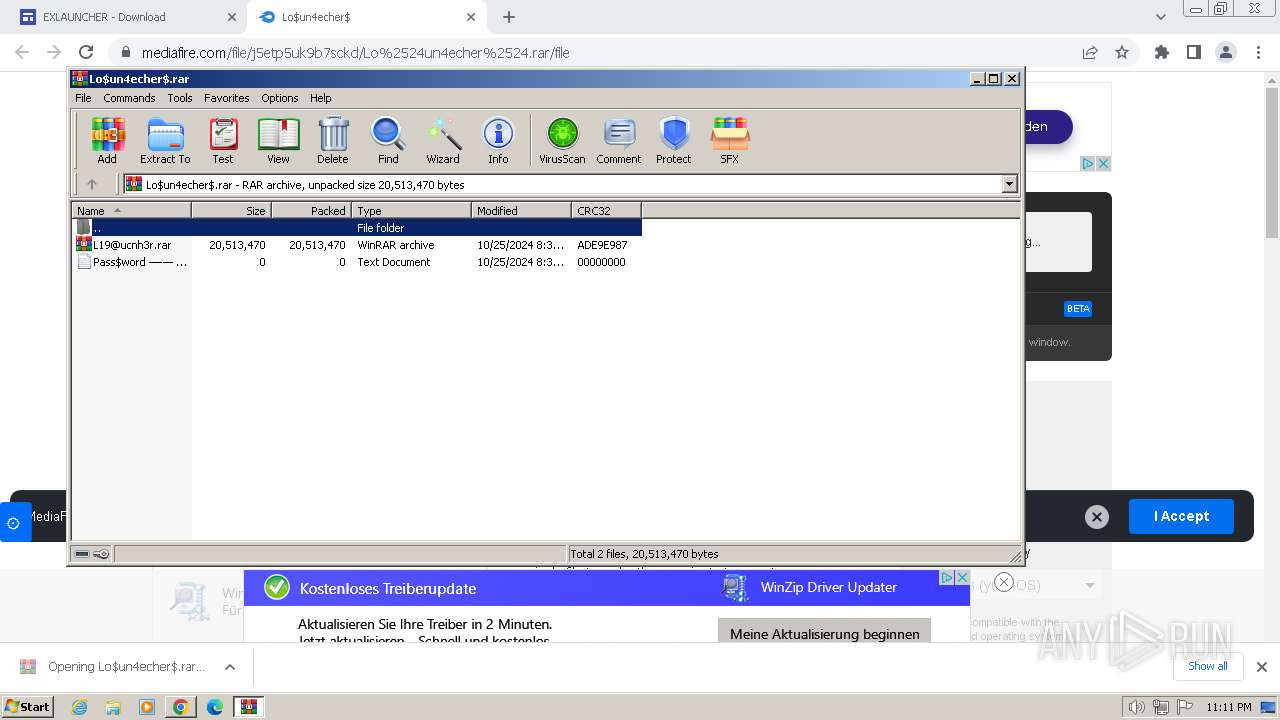1280x720 pixels.
Task: Click the drive selector icon in status bar
Action: (82, 554)
